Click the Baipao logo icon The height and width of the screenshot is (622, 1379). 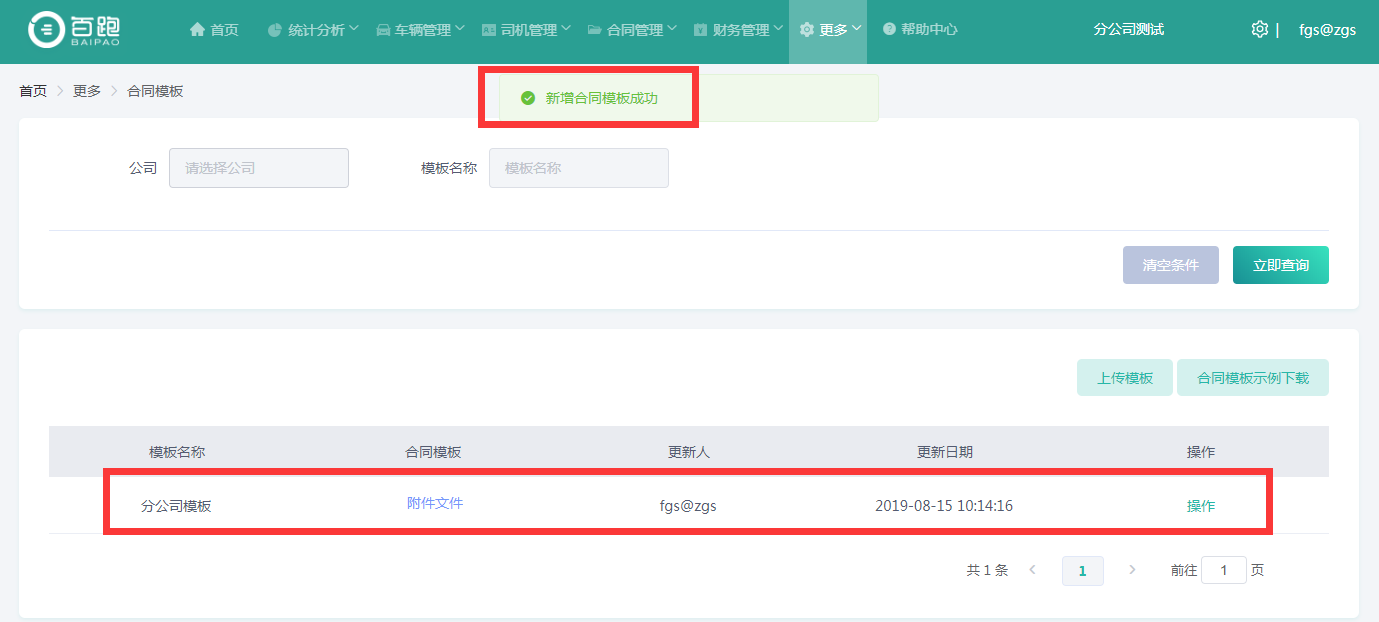tap(46, 30)
